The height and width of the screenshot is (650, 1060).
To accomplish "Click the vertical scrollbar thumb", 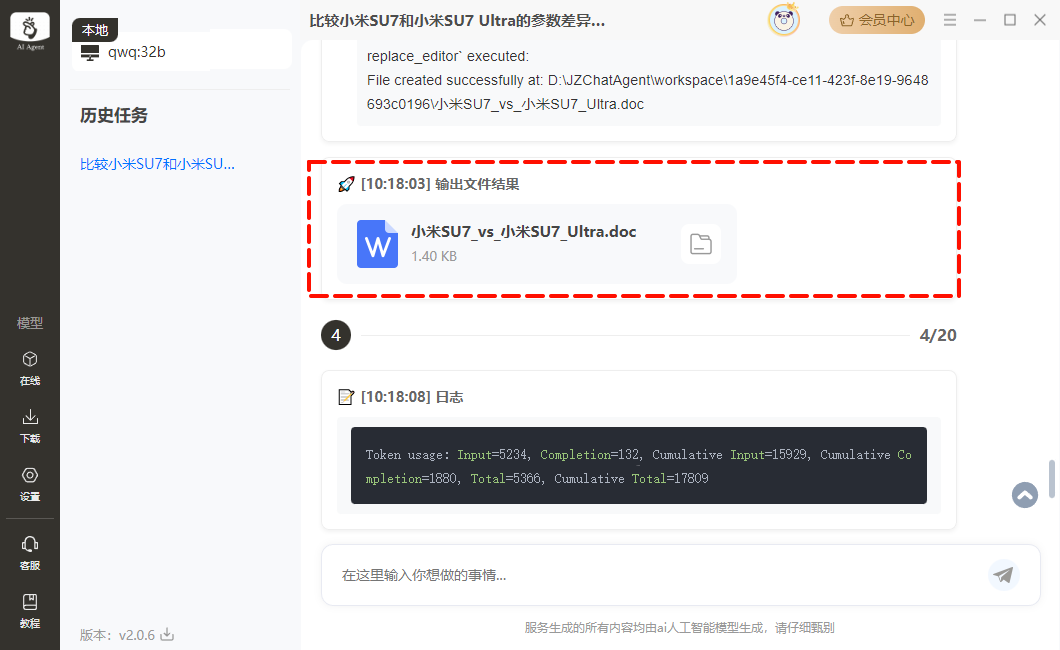I will click(1052, 479).
